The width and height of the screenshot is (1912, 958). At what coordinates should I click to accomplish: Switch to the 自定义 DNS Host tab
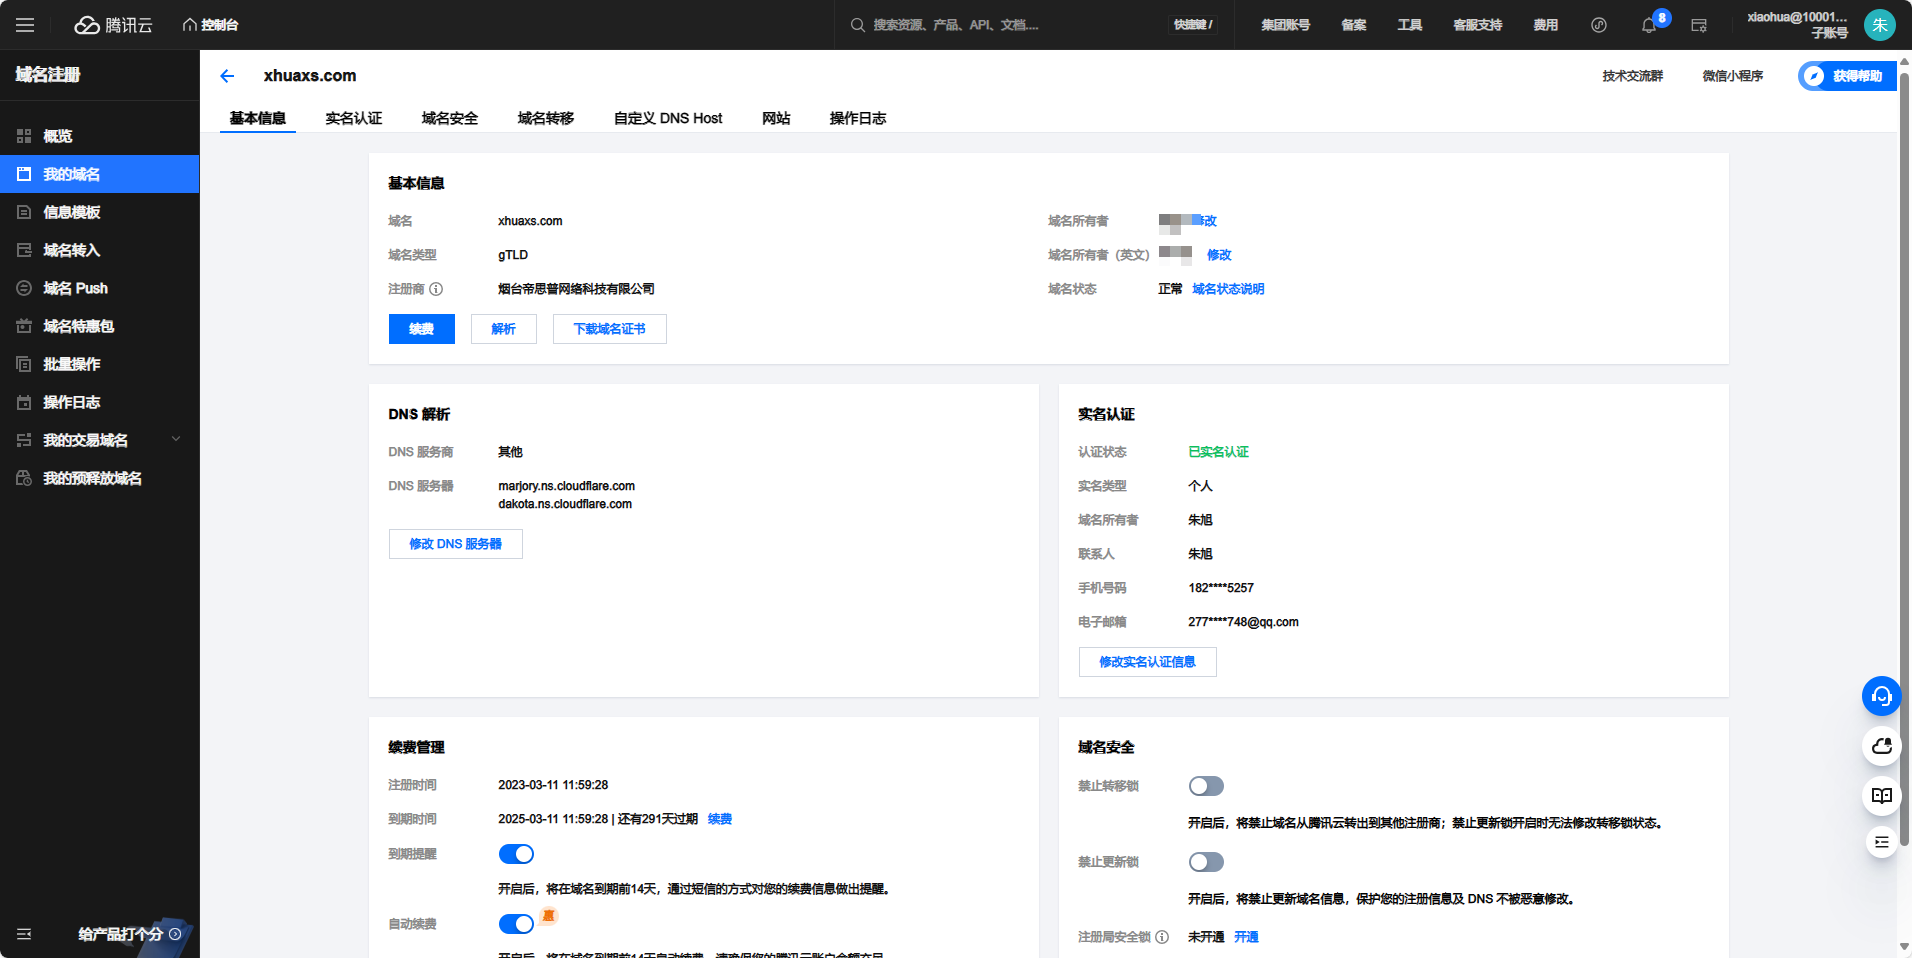[x=668, y=118]
